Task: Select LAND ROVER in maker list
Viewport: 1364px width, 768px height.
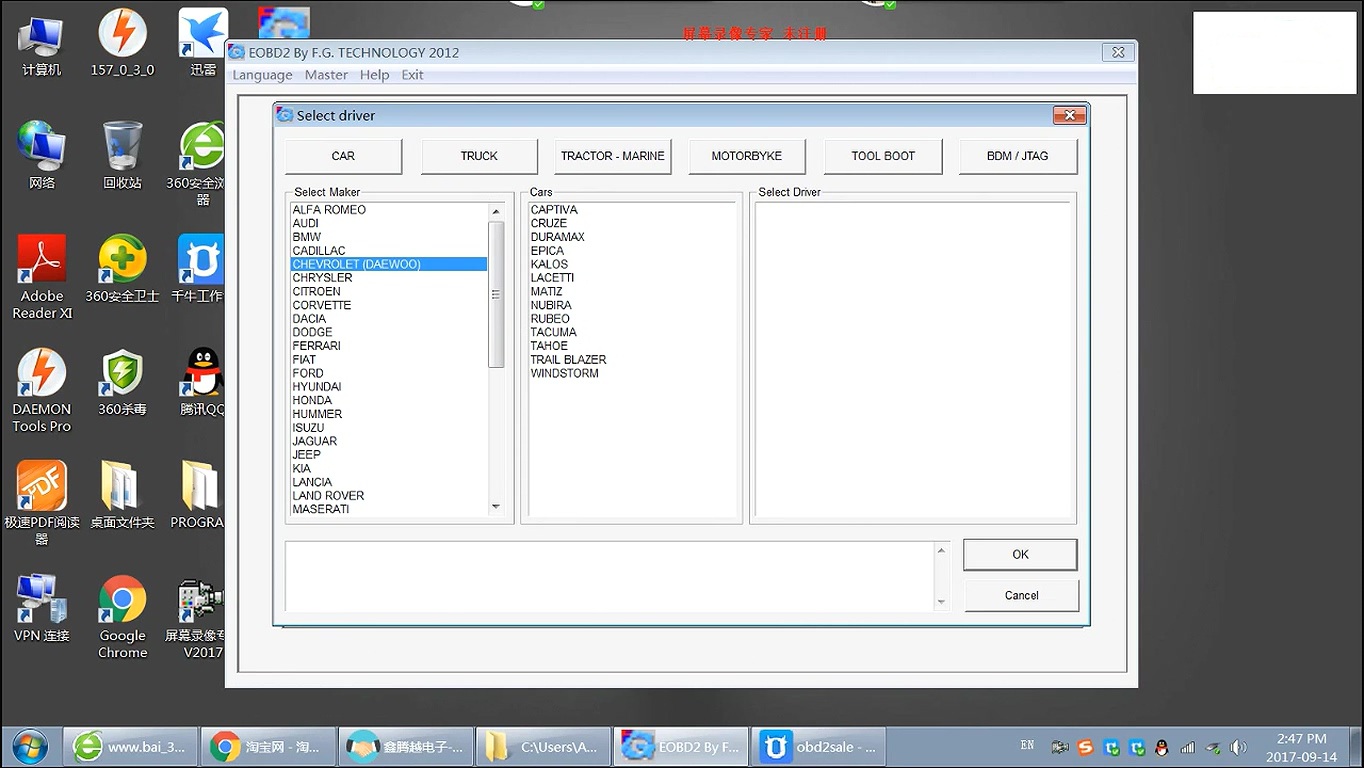Action: coord(388,496)
